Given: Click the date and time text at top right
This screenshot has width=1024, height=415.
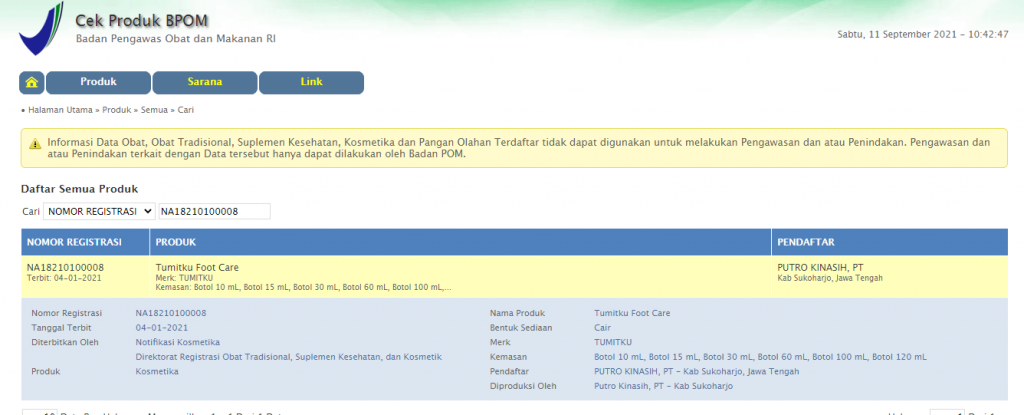Looking at the screenshot, I should coord(923,35).
